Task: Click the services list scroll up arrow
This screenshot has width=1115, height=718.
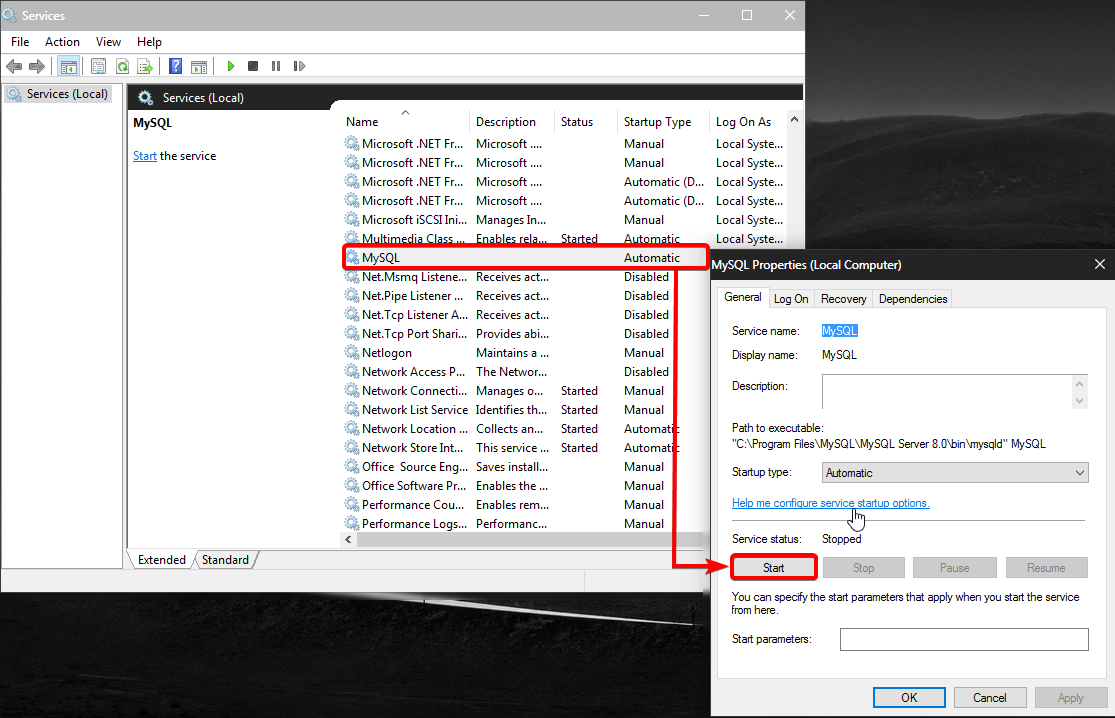Action: [x=794, y=119]
